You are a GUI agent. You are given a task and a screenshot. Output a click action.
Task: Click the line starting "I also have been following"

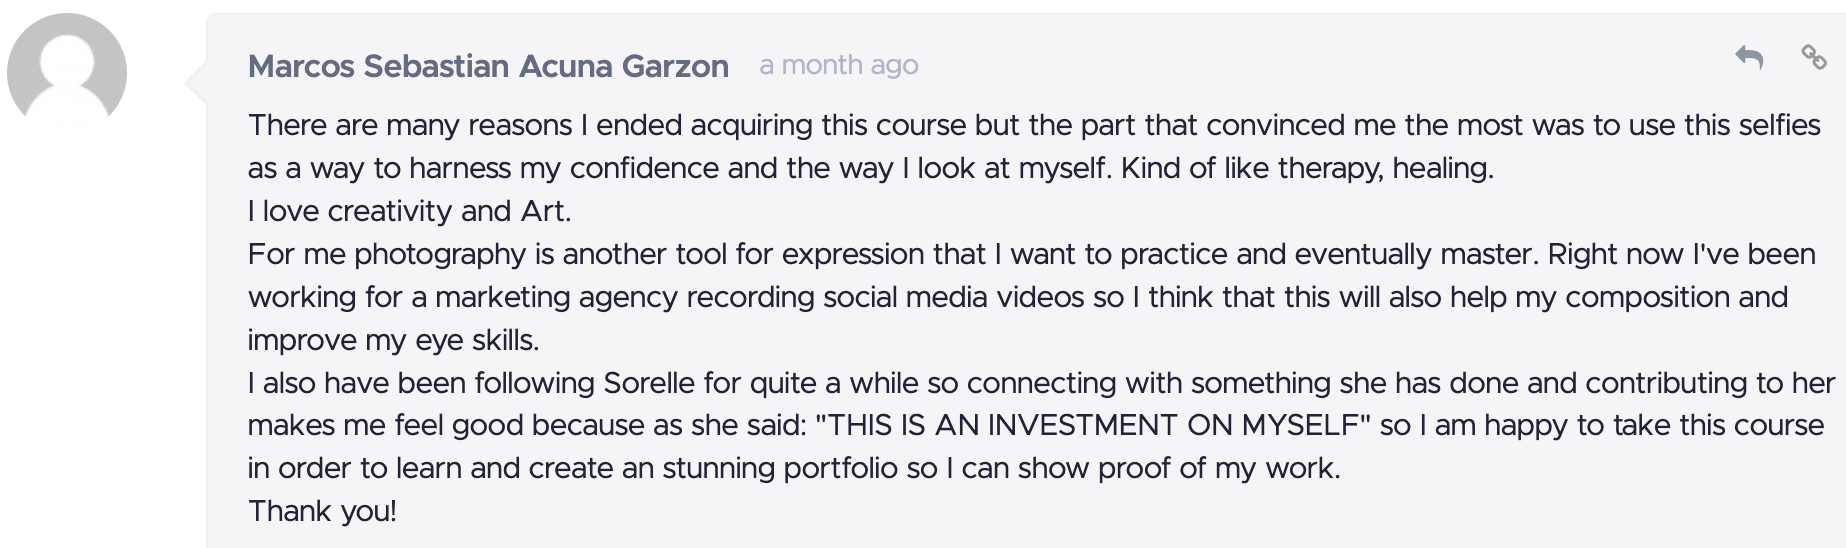(x=1041, y=383)
